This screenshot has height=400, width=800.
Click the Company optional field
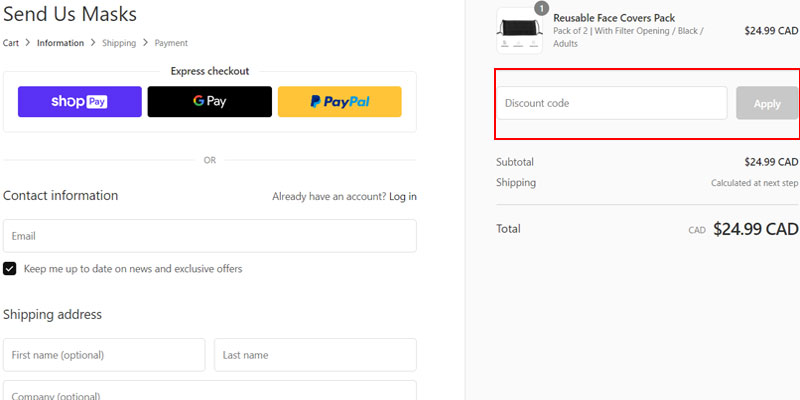[210, 391]
